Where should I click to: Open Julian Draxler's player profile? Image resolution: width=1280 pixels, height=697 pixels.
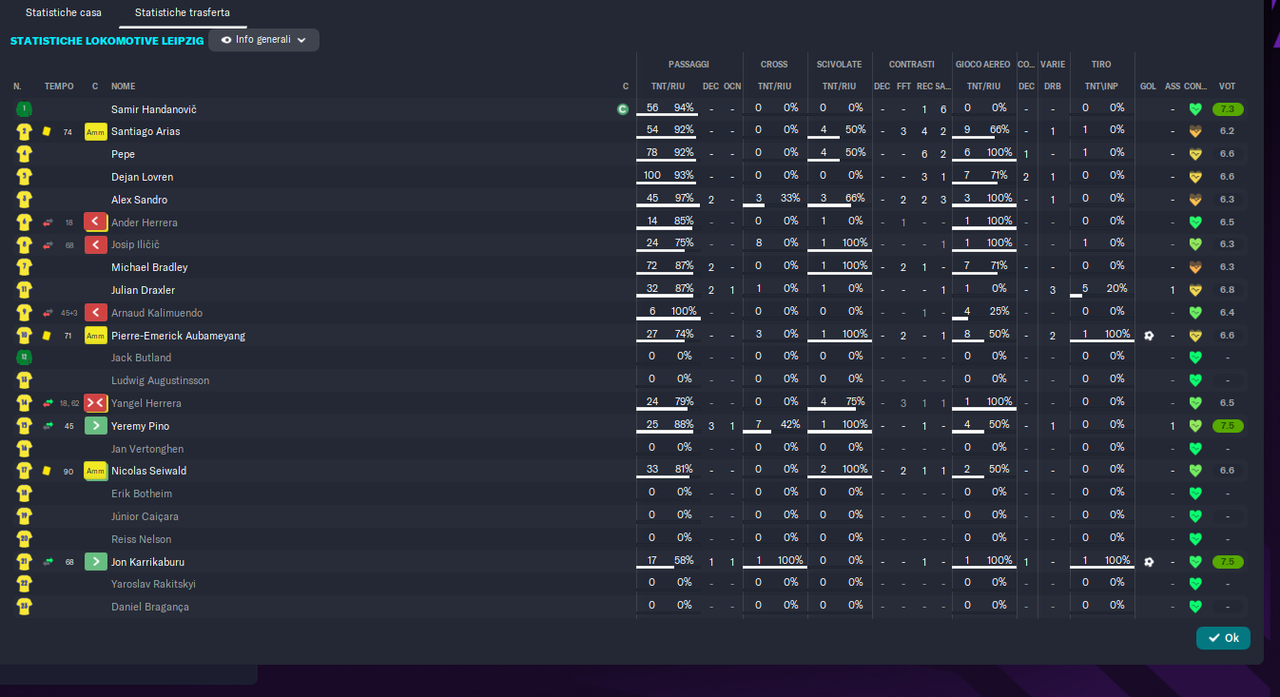coord(143,290)
